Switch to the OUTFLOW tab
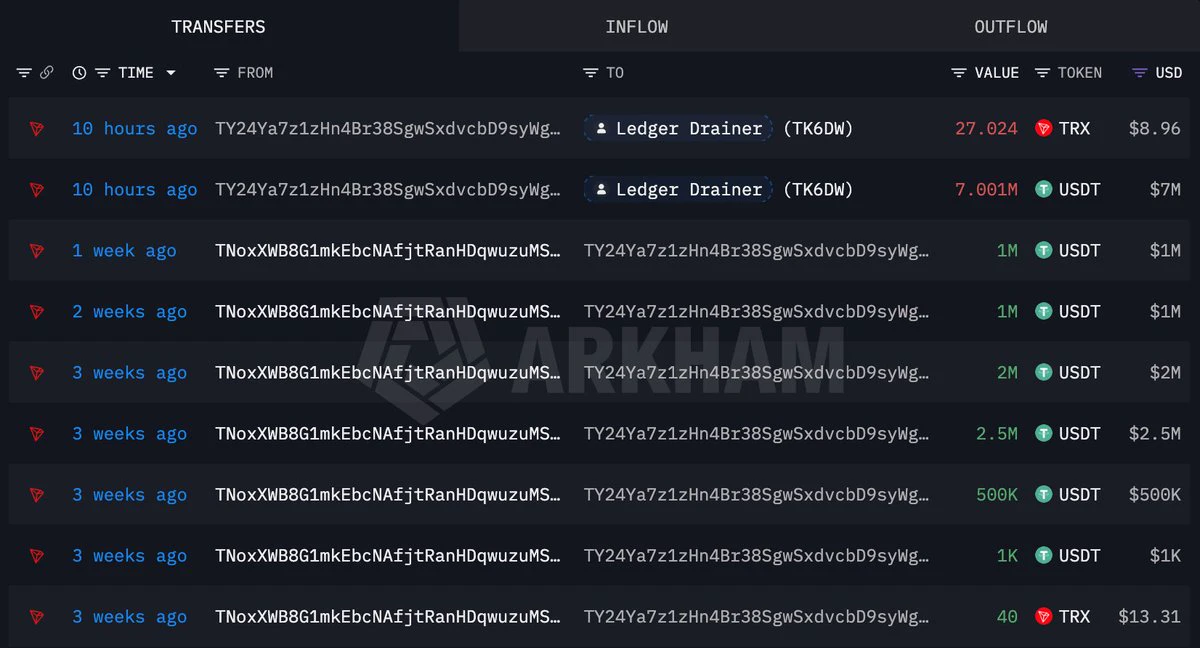The image size is (1200, 648). tap(1011, 27)
